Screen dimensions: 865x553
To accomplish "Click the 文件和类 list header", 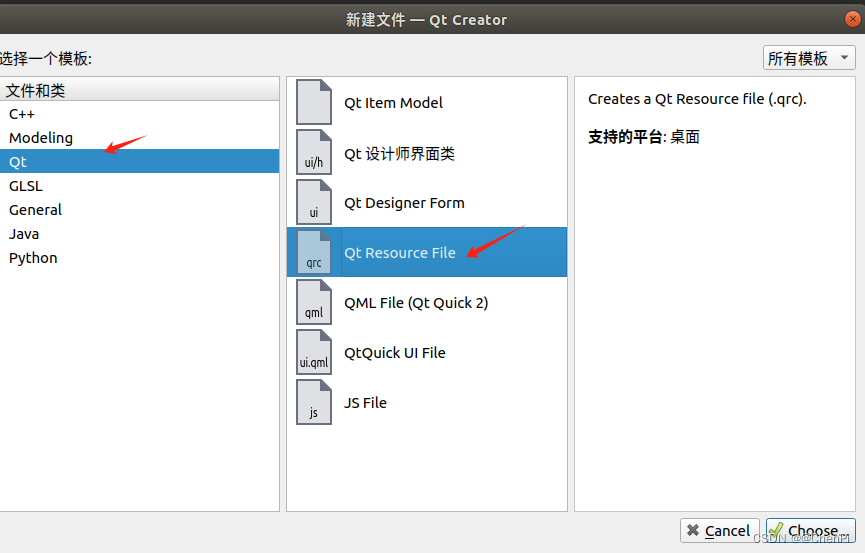I will (140, 90).
